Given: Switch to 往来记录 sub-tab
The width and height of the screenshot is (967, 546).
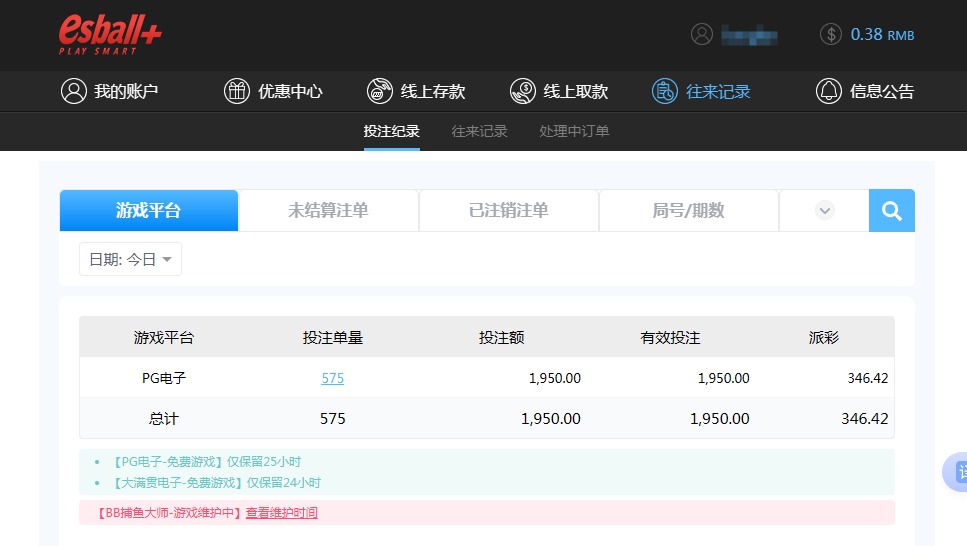Looking at the screenshot, I should click(x=479, y=131).
